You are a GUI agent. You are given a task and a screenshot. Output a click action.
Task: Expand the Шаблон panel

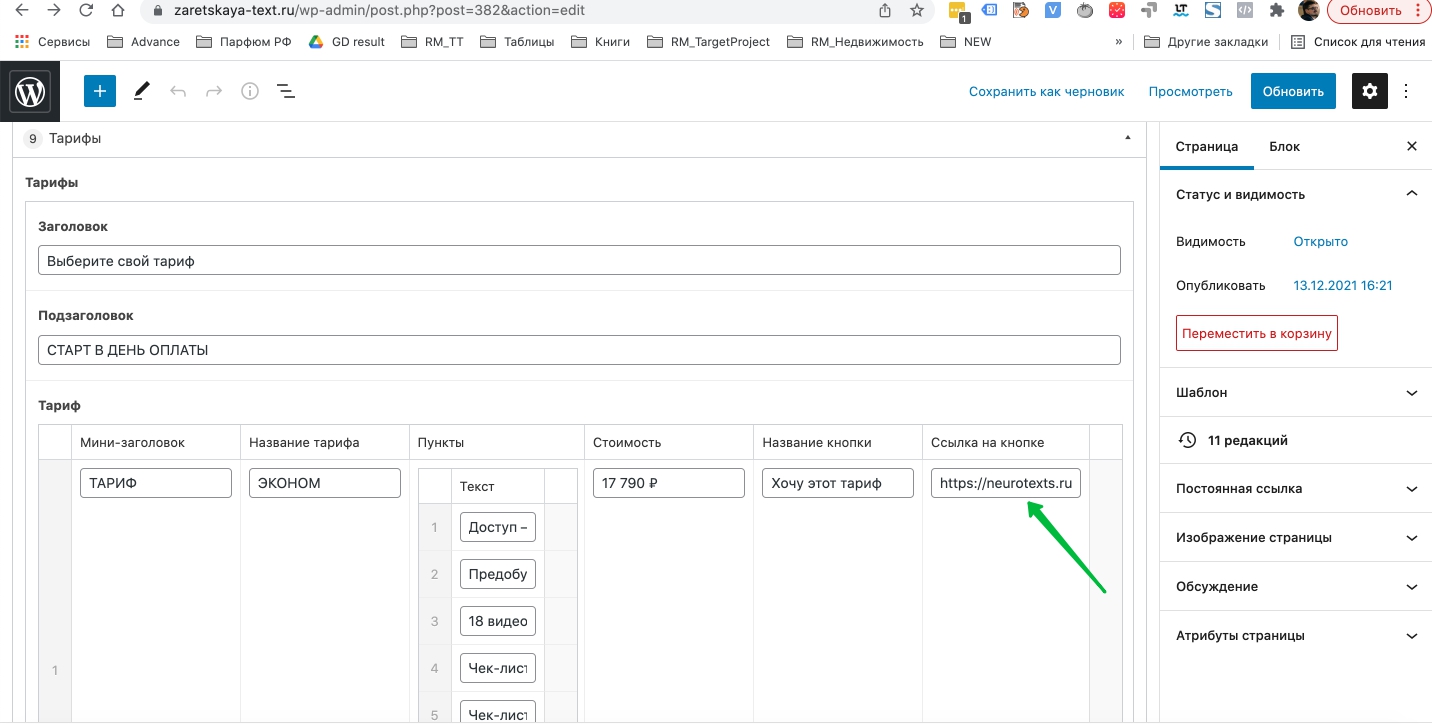click(1411, 393)
